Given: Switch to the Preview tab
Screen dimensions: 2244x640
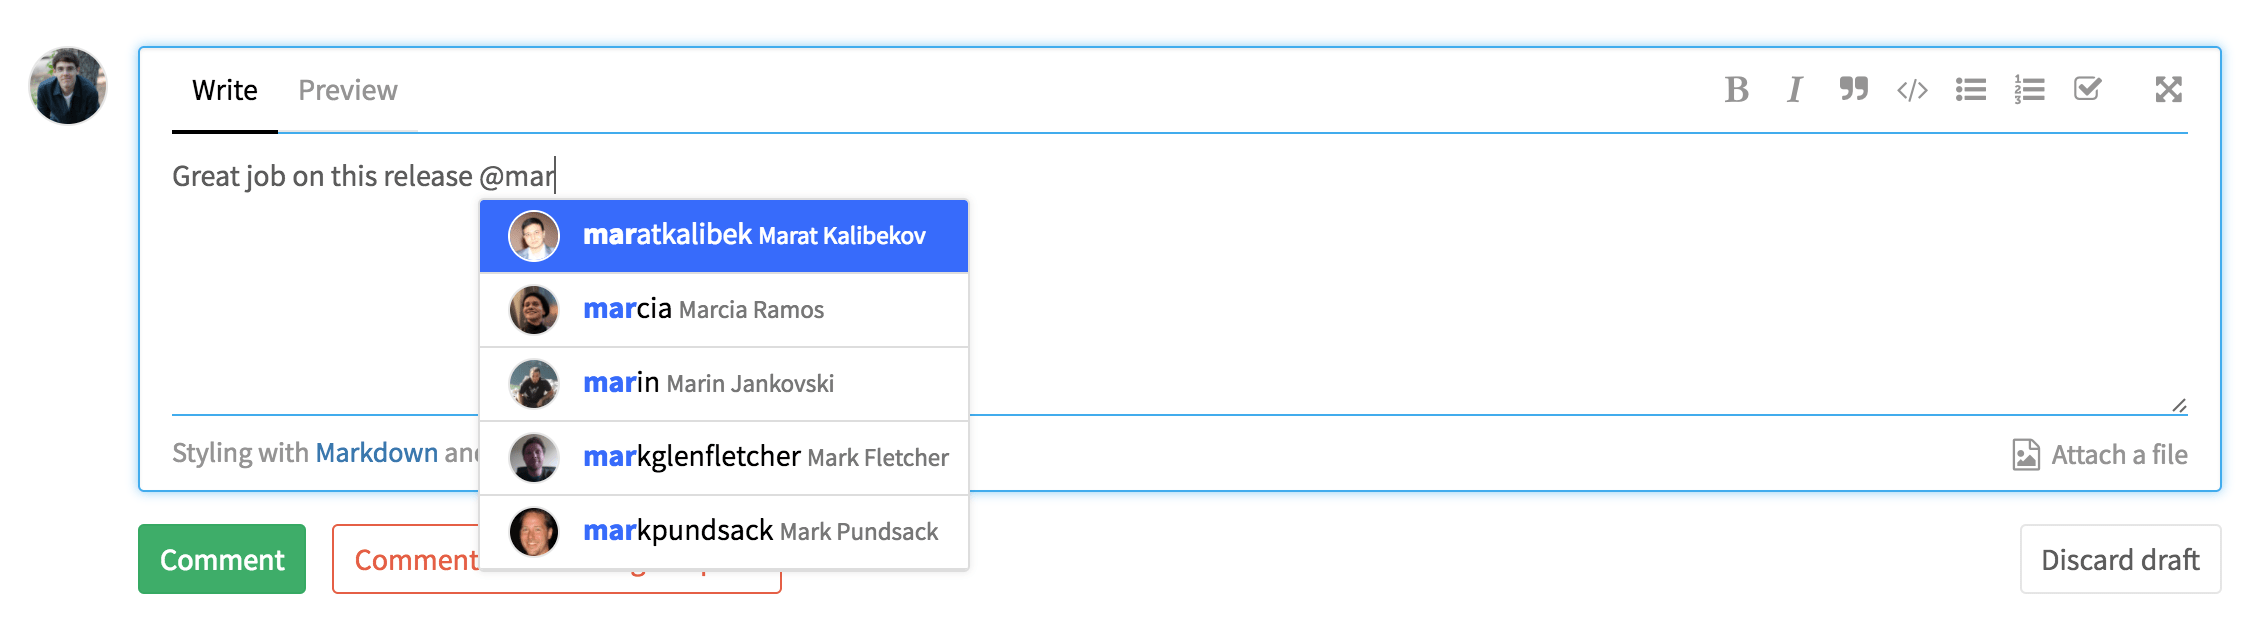Looking at the screenshot, I should click(x=348, y=91).
